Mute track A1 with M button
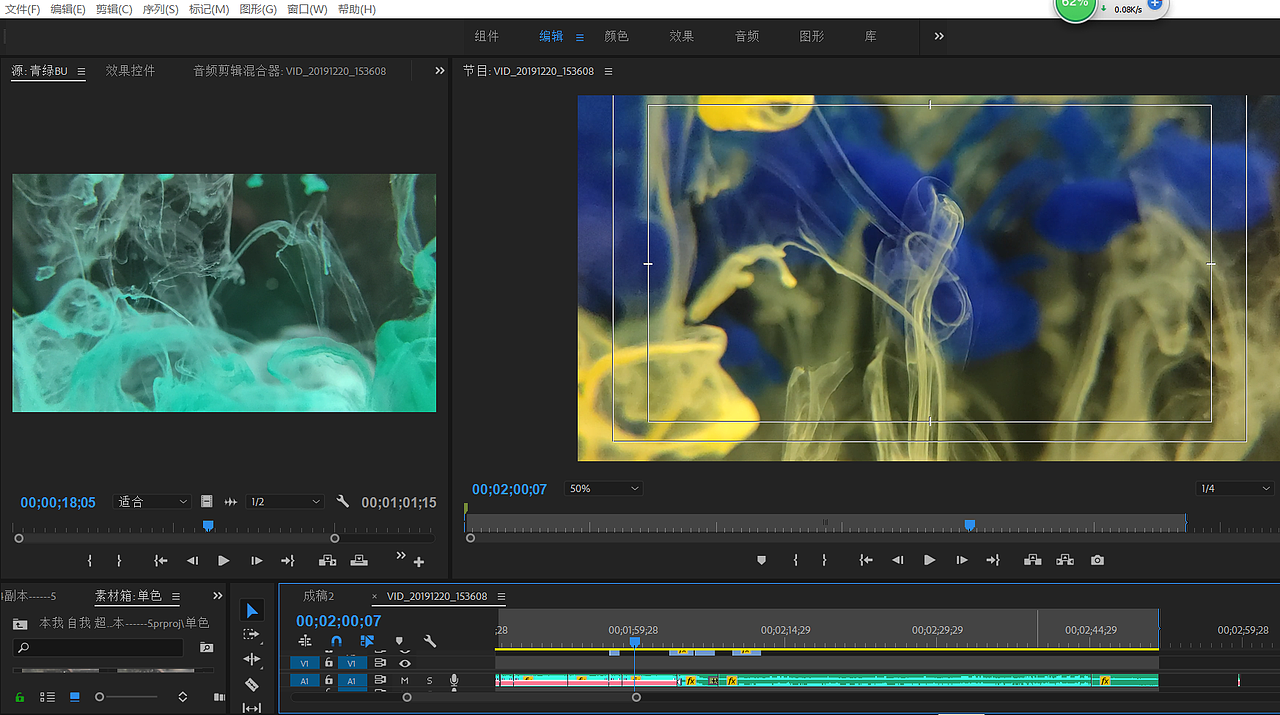Image resolution: width=1280 pixels, height=715 pixels. pos(405,680)
